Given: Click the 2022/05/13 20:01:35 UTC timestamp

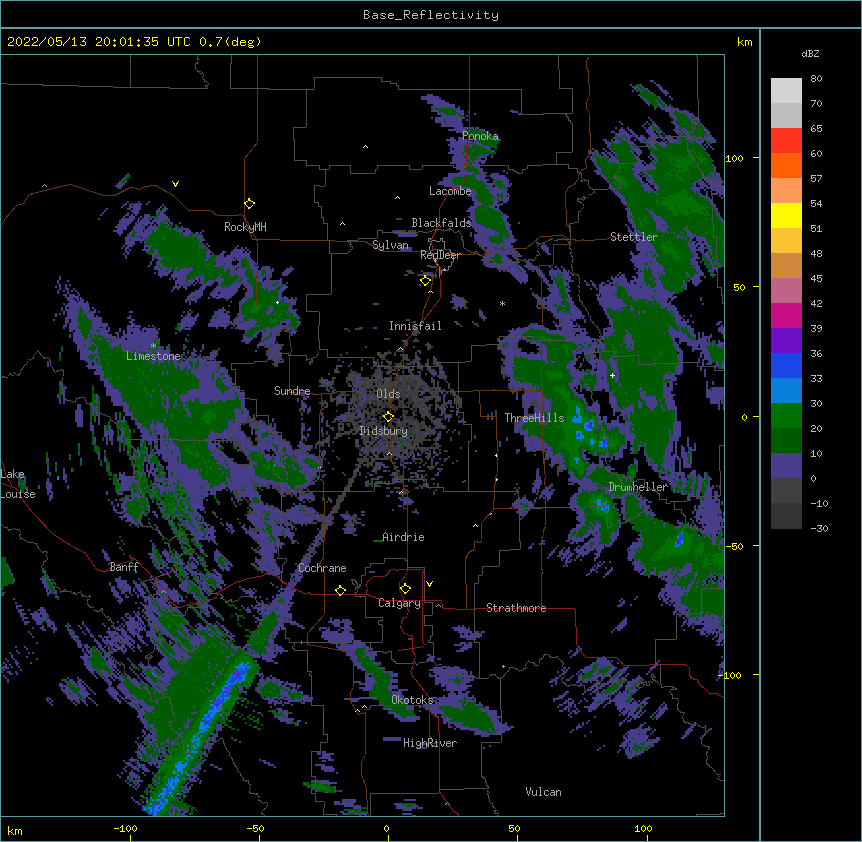Looking at the screenshot, I should [98, 42].
